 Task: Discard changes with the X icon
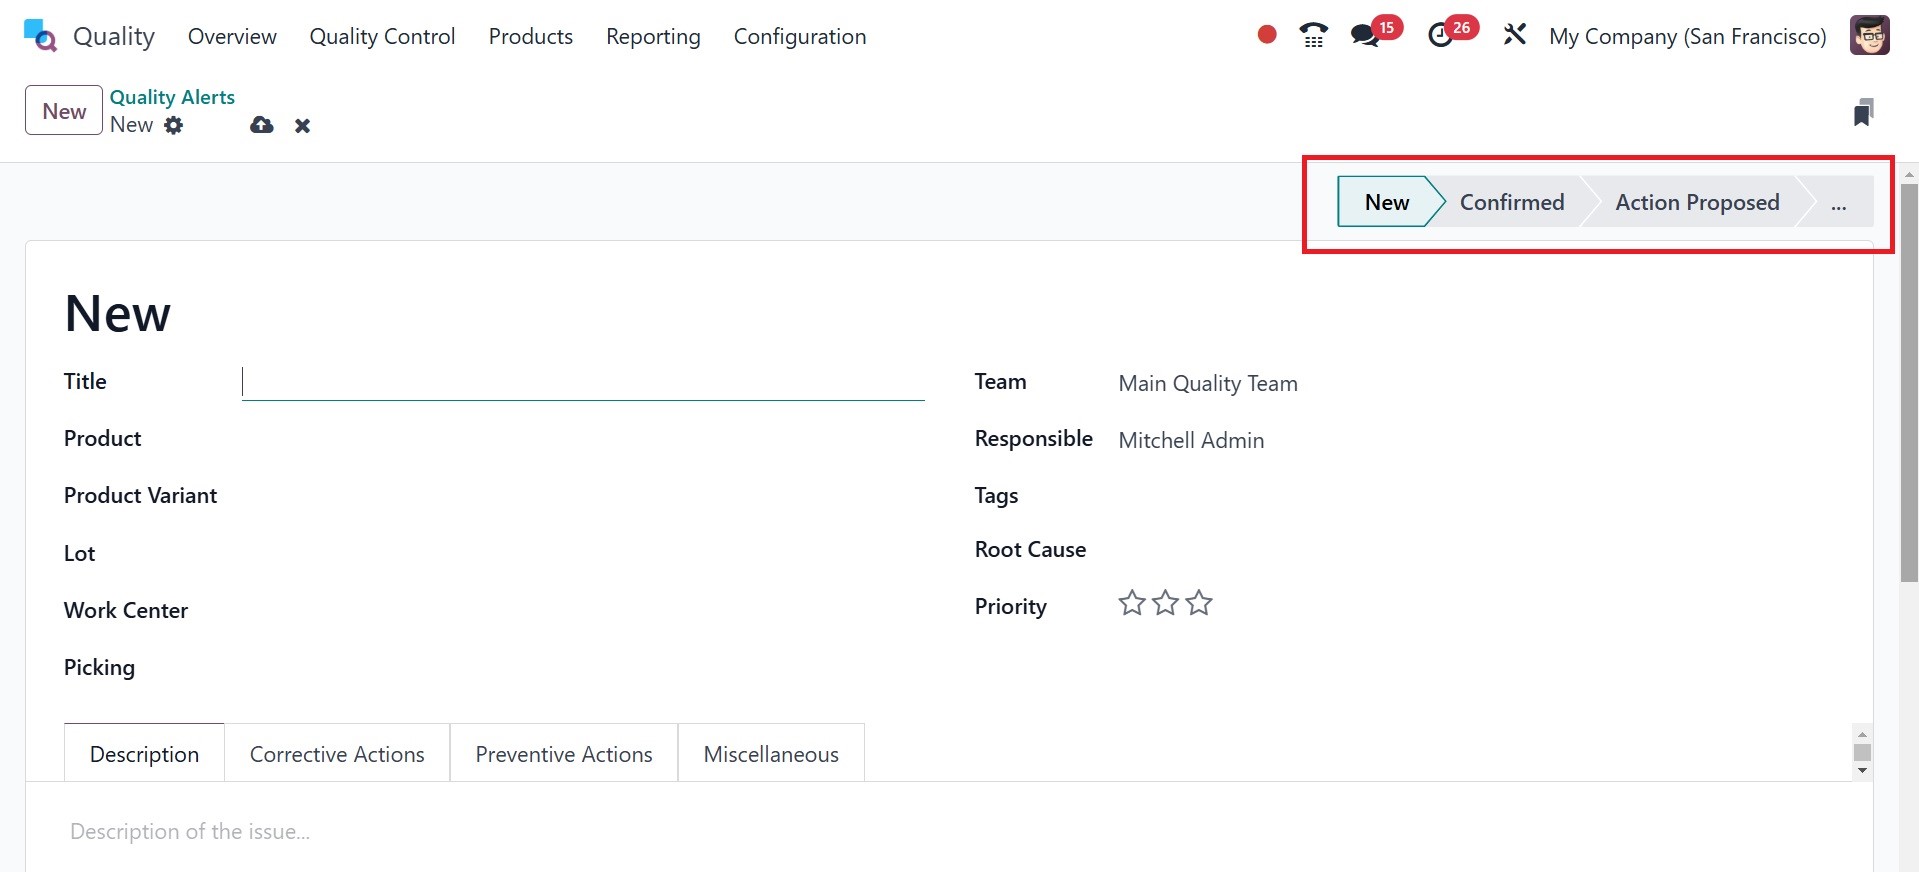[x=303, y=126]
